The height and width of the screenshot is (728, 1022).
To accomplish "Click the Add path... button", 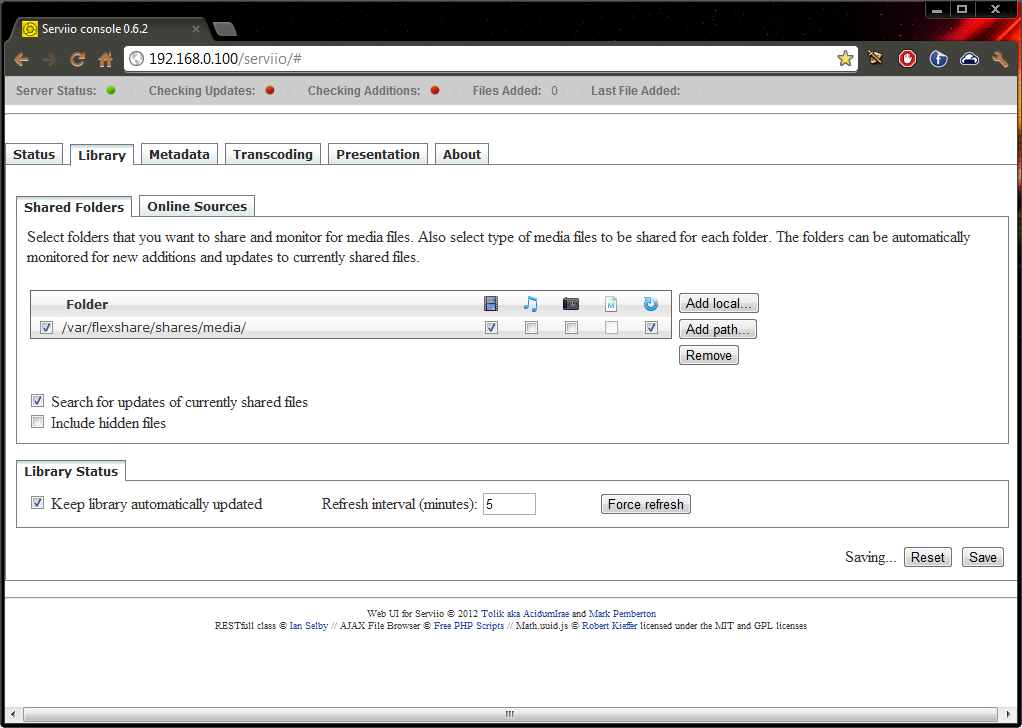I will point(717,329).
